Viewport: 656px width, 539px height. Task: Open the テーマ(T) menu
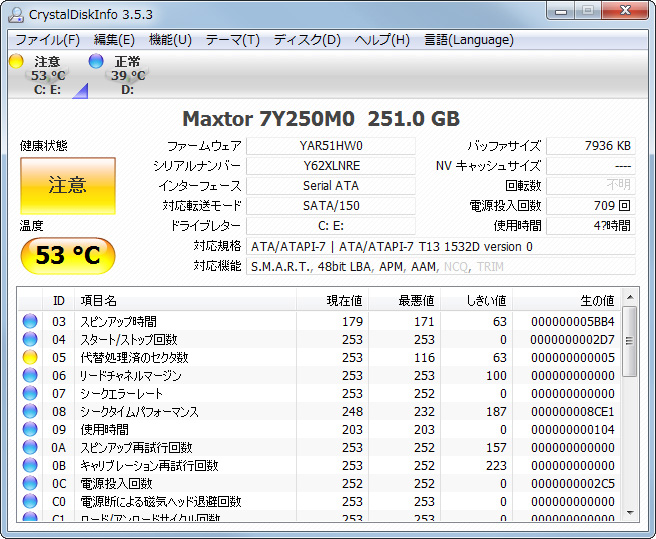[x=233, y=40]
